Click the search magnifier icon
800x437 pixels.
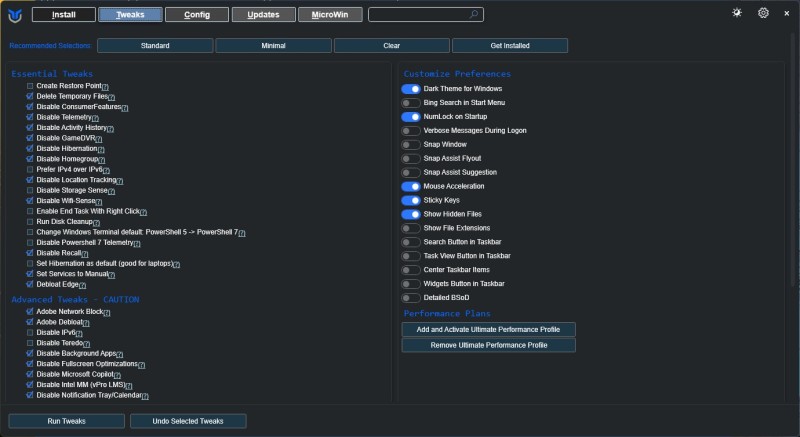pyautogui.click(x=473, y=14)
